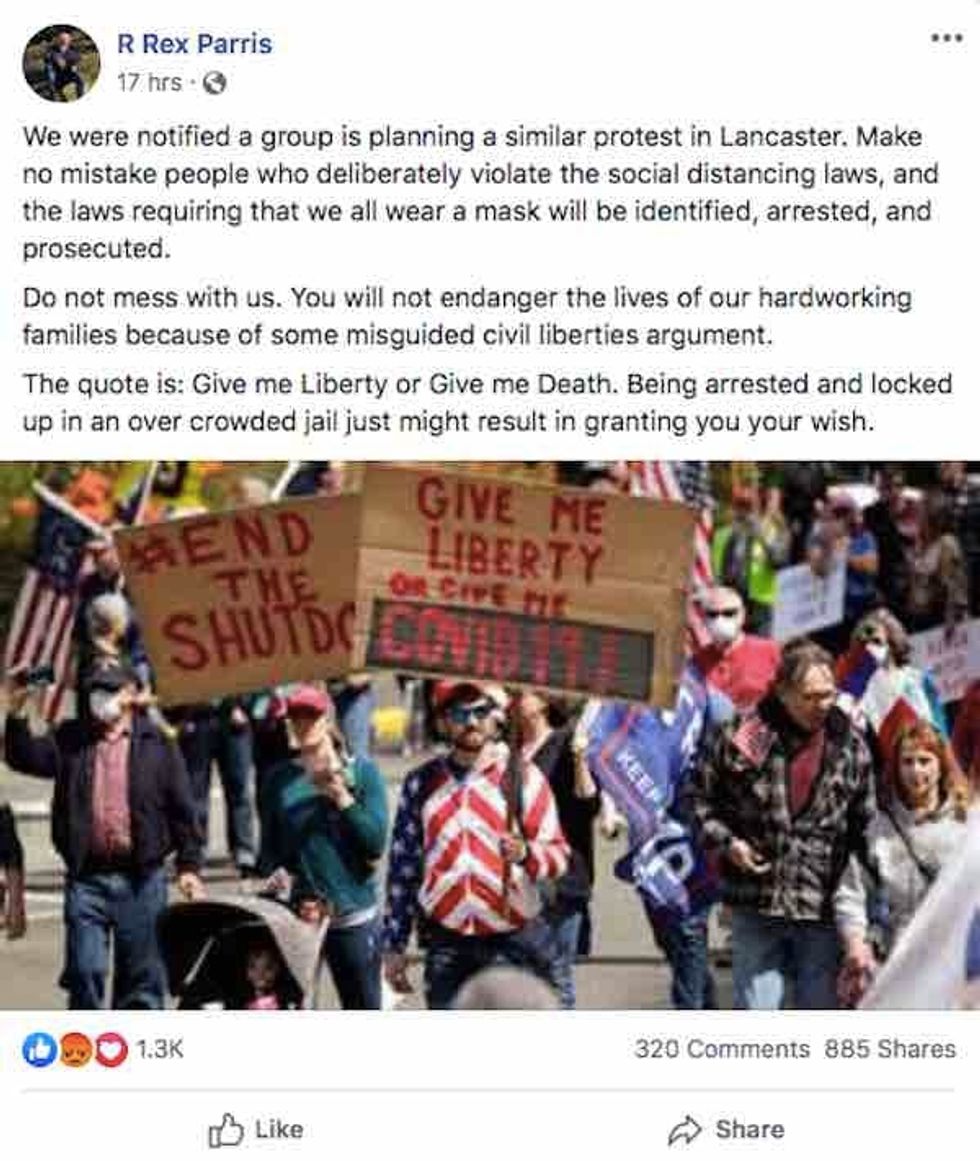
Task: Click the paragraph starting 'Do not mess with us'
Action: coord(468,316)
